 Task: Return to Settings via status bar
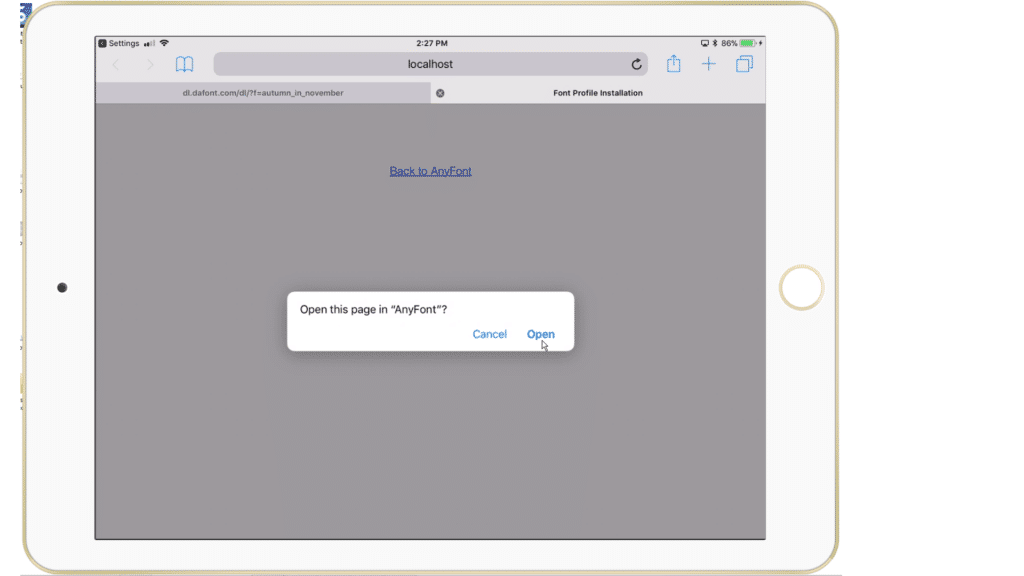point(119,43)
